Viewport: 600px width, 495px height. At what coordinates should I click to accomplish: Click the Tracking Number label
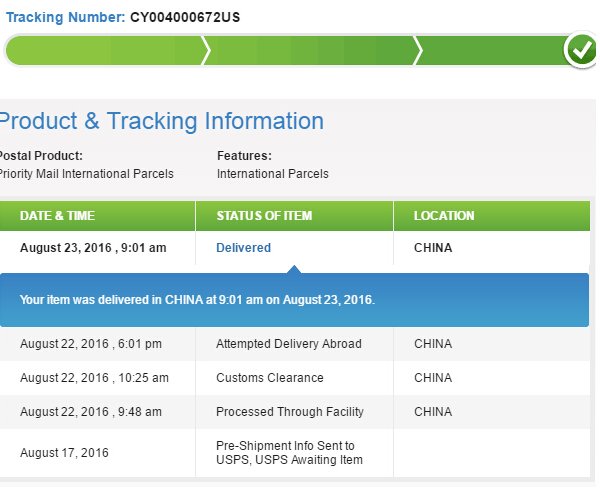point(66,17)
